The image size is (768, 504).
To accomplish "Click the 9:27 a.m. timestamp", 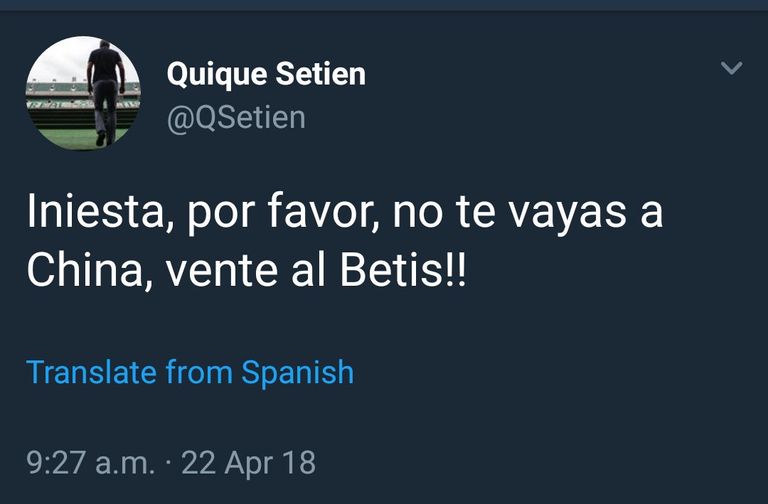I will pos(91,463).
